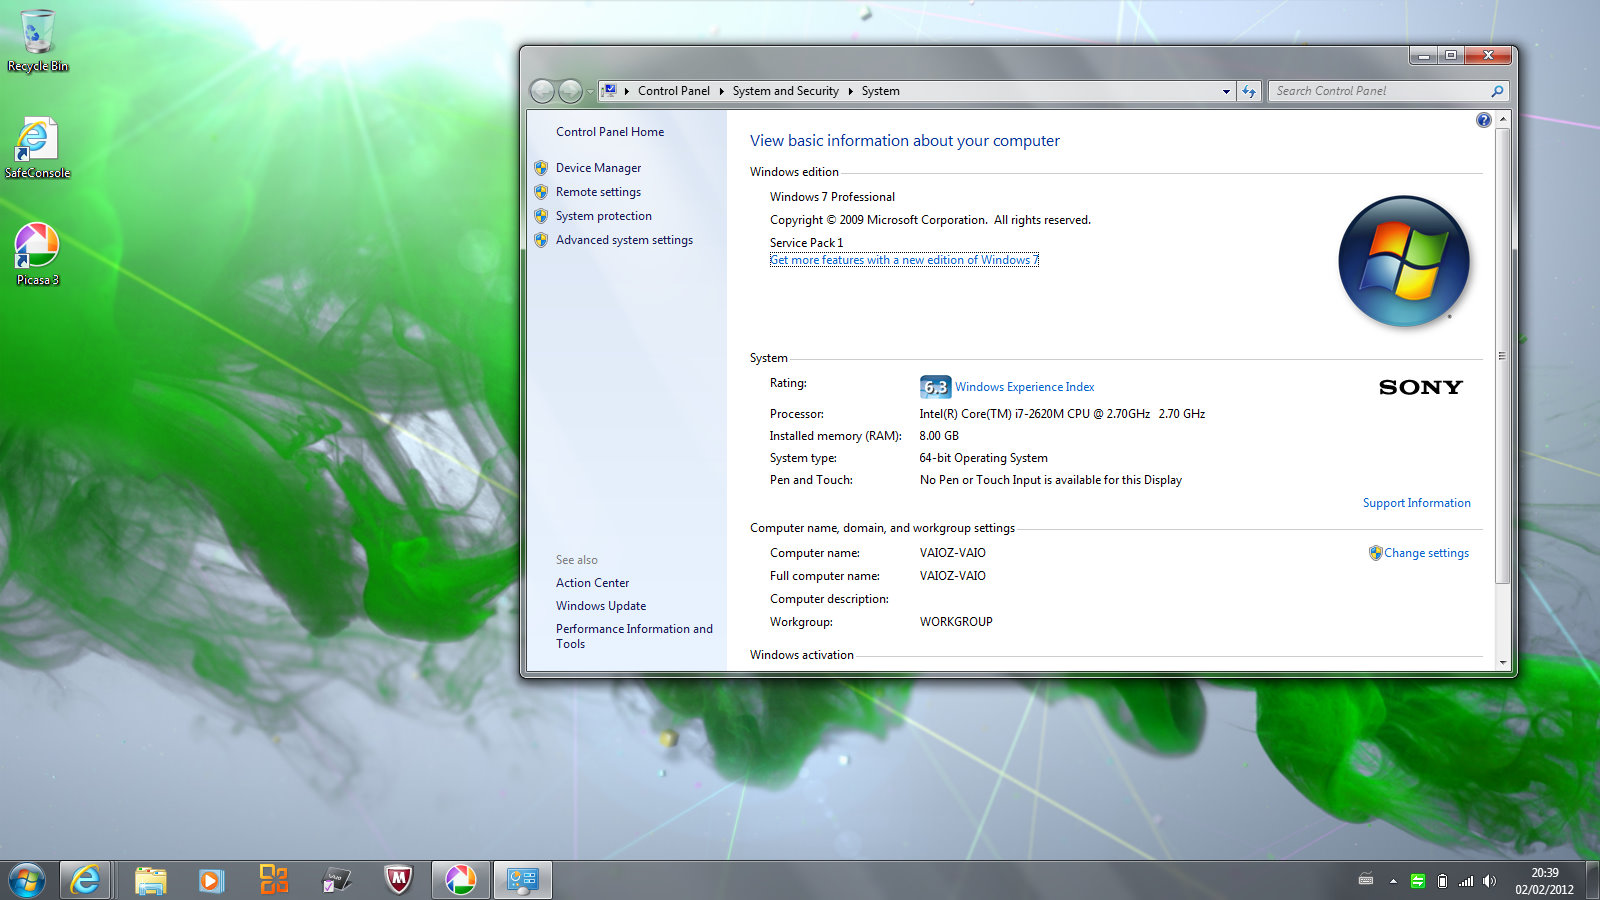This screenshot has height=900, width=1600.
Task: Go back using the Back arrow
Action: click(x=542, y=91)
